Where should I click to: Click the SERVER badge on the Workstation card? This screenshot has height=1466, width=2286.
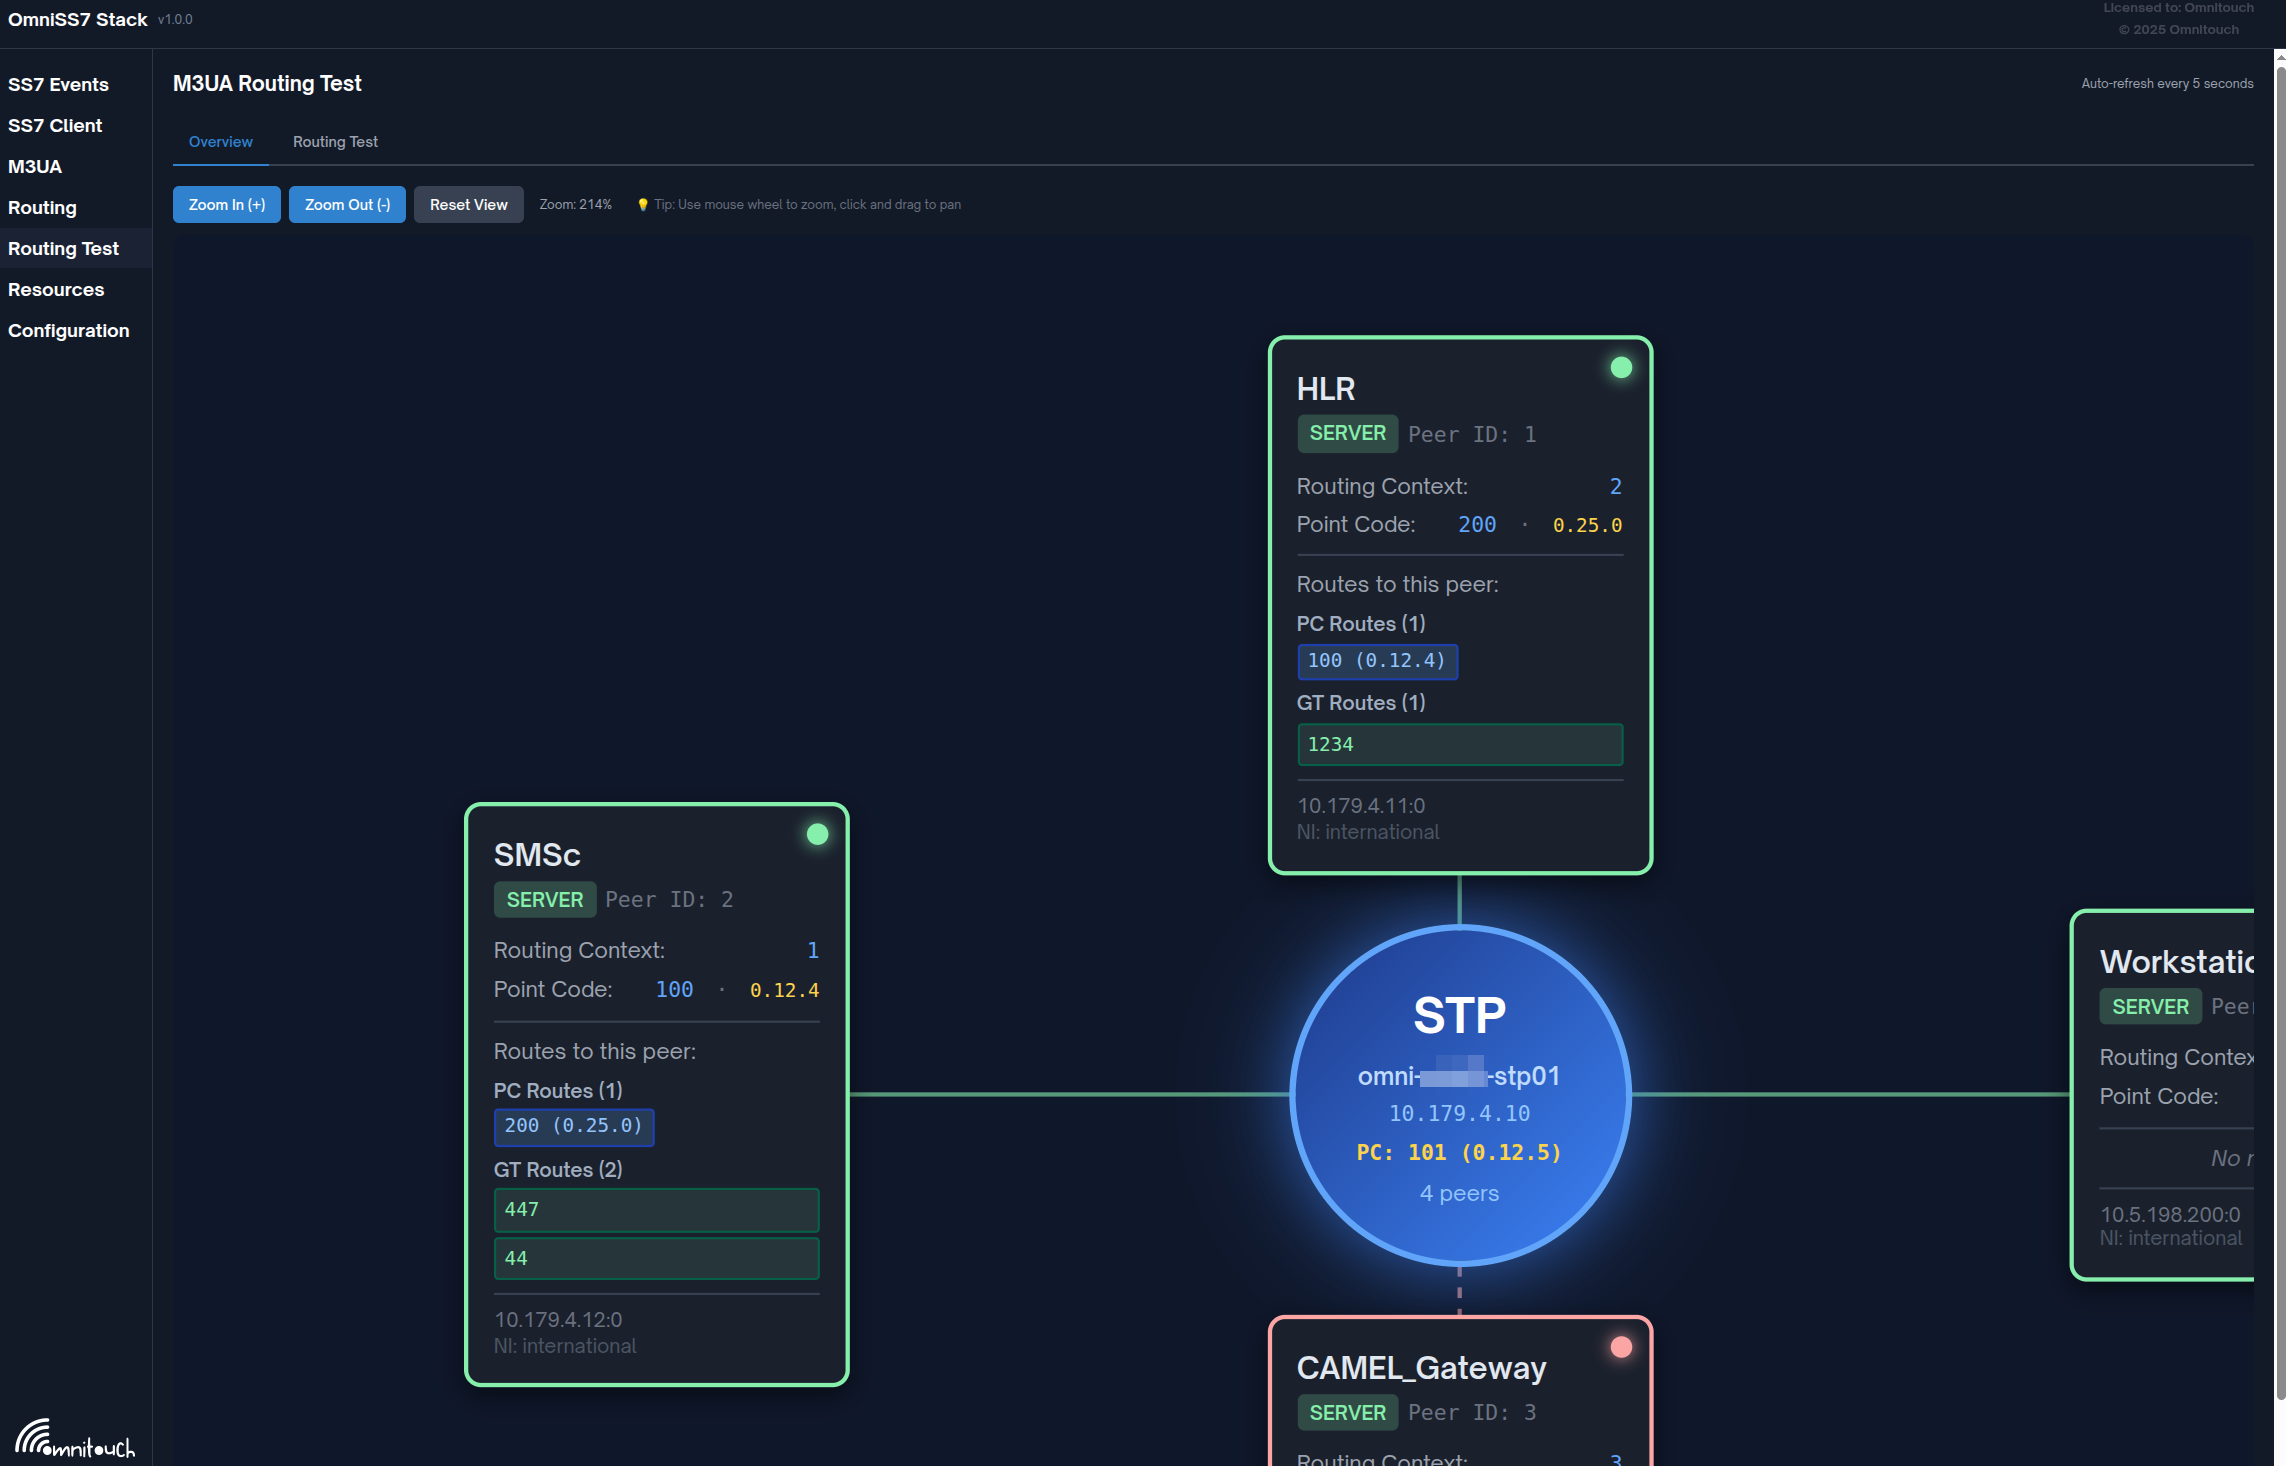pyautogui.click(x=2149, y=1006)
